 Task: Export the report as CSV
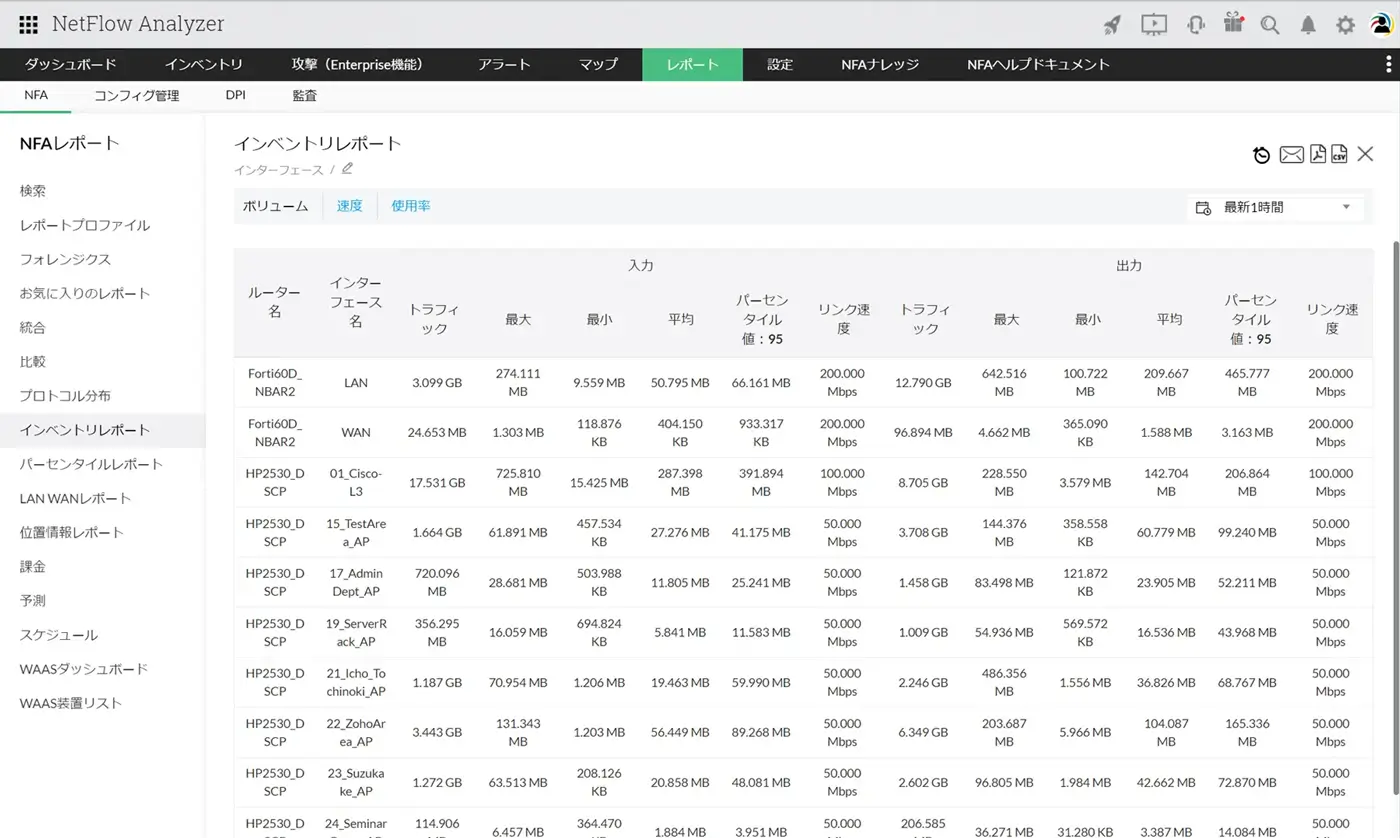click(1339, 154)
